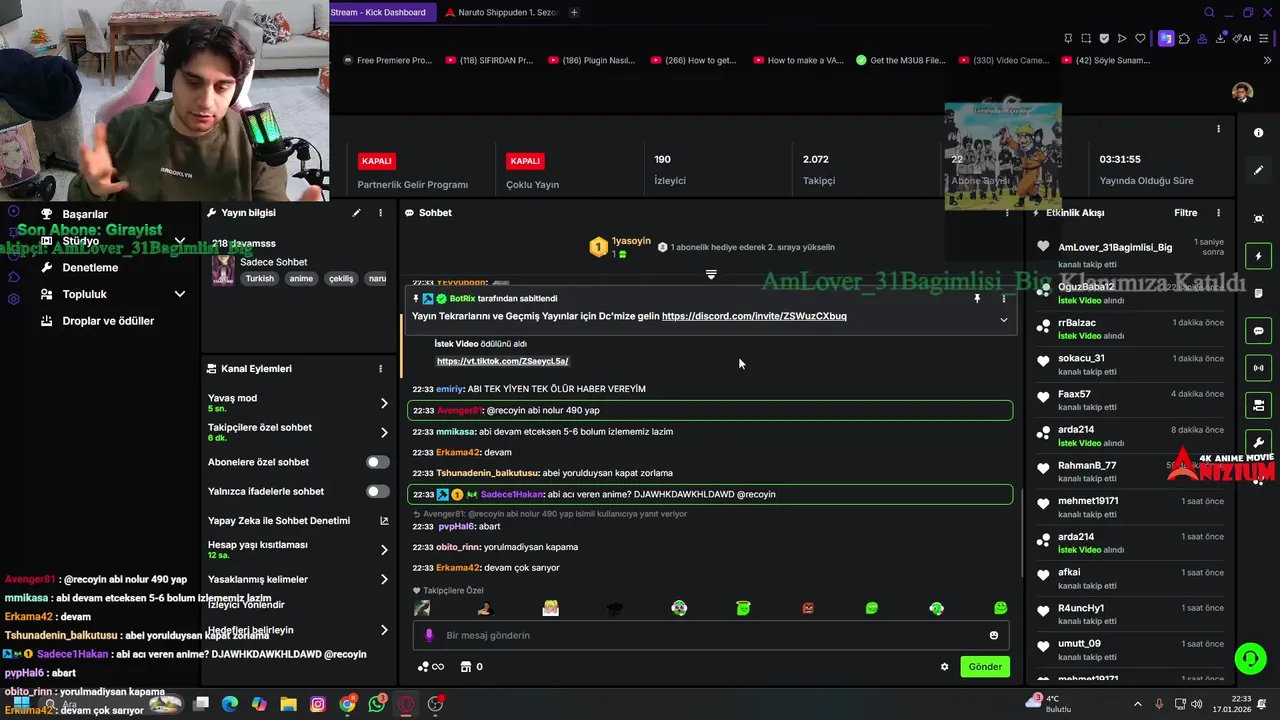Open the stream info icon in right sidebar
Screen dimensions: 1280x720
coord(1258,133)
